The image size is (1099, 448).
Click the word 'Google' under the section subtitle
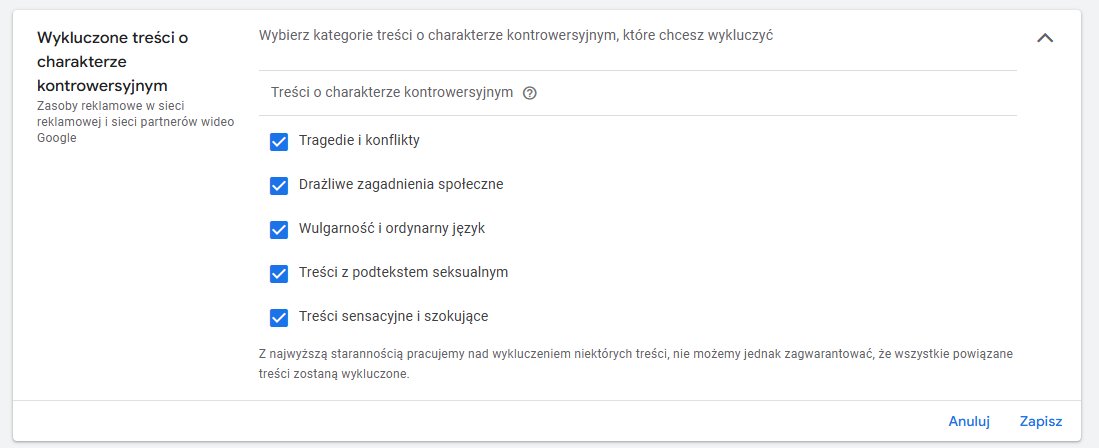tap(57, 138)
